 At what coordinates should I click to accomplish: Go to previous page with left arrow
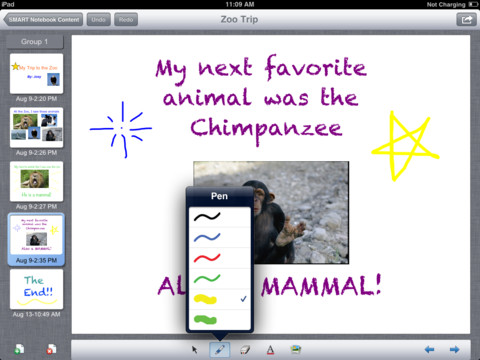429,349
